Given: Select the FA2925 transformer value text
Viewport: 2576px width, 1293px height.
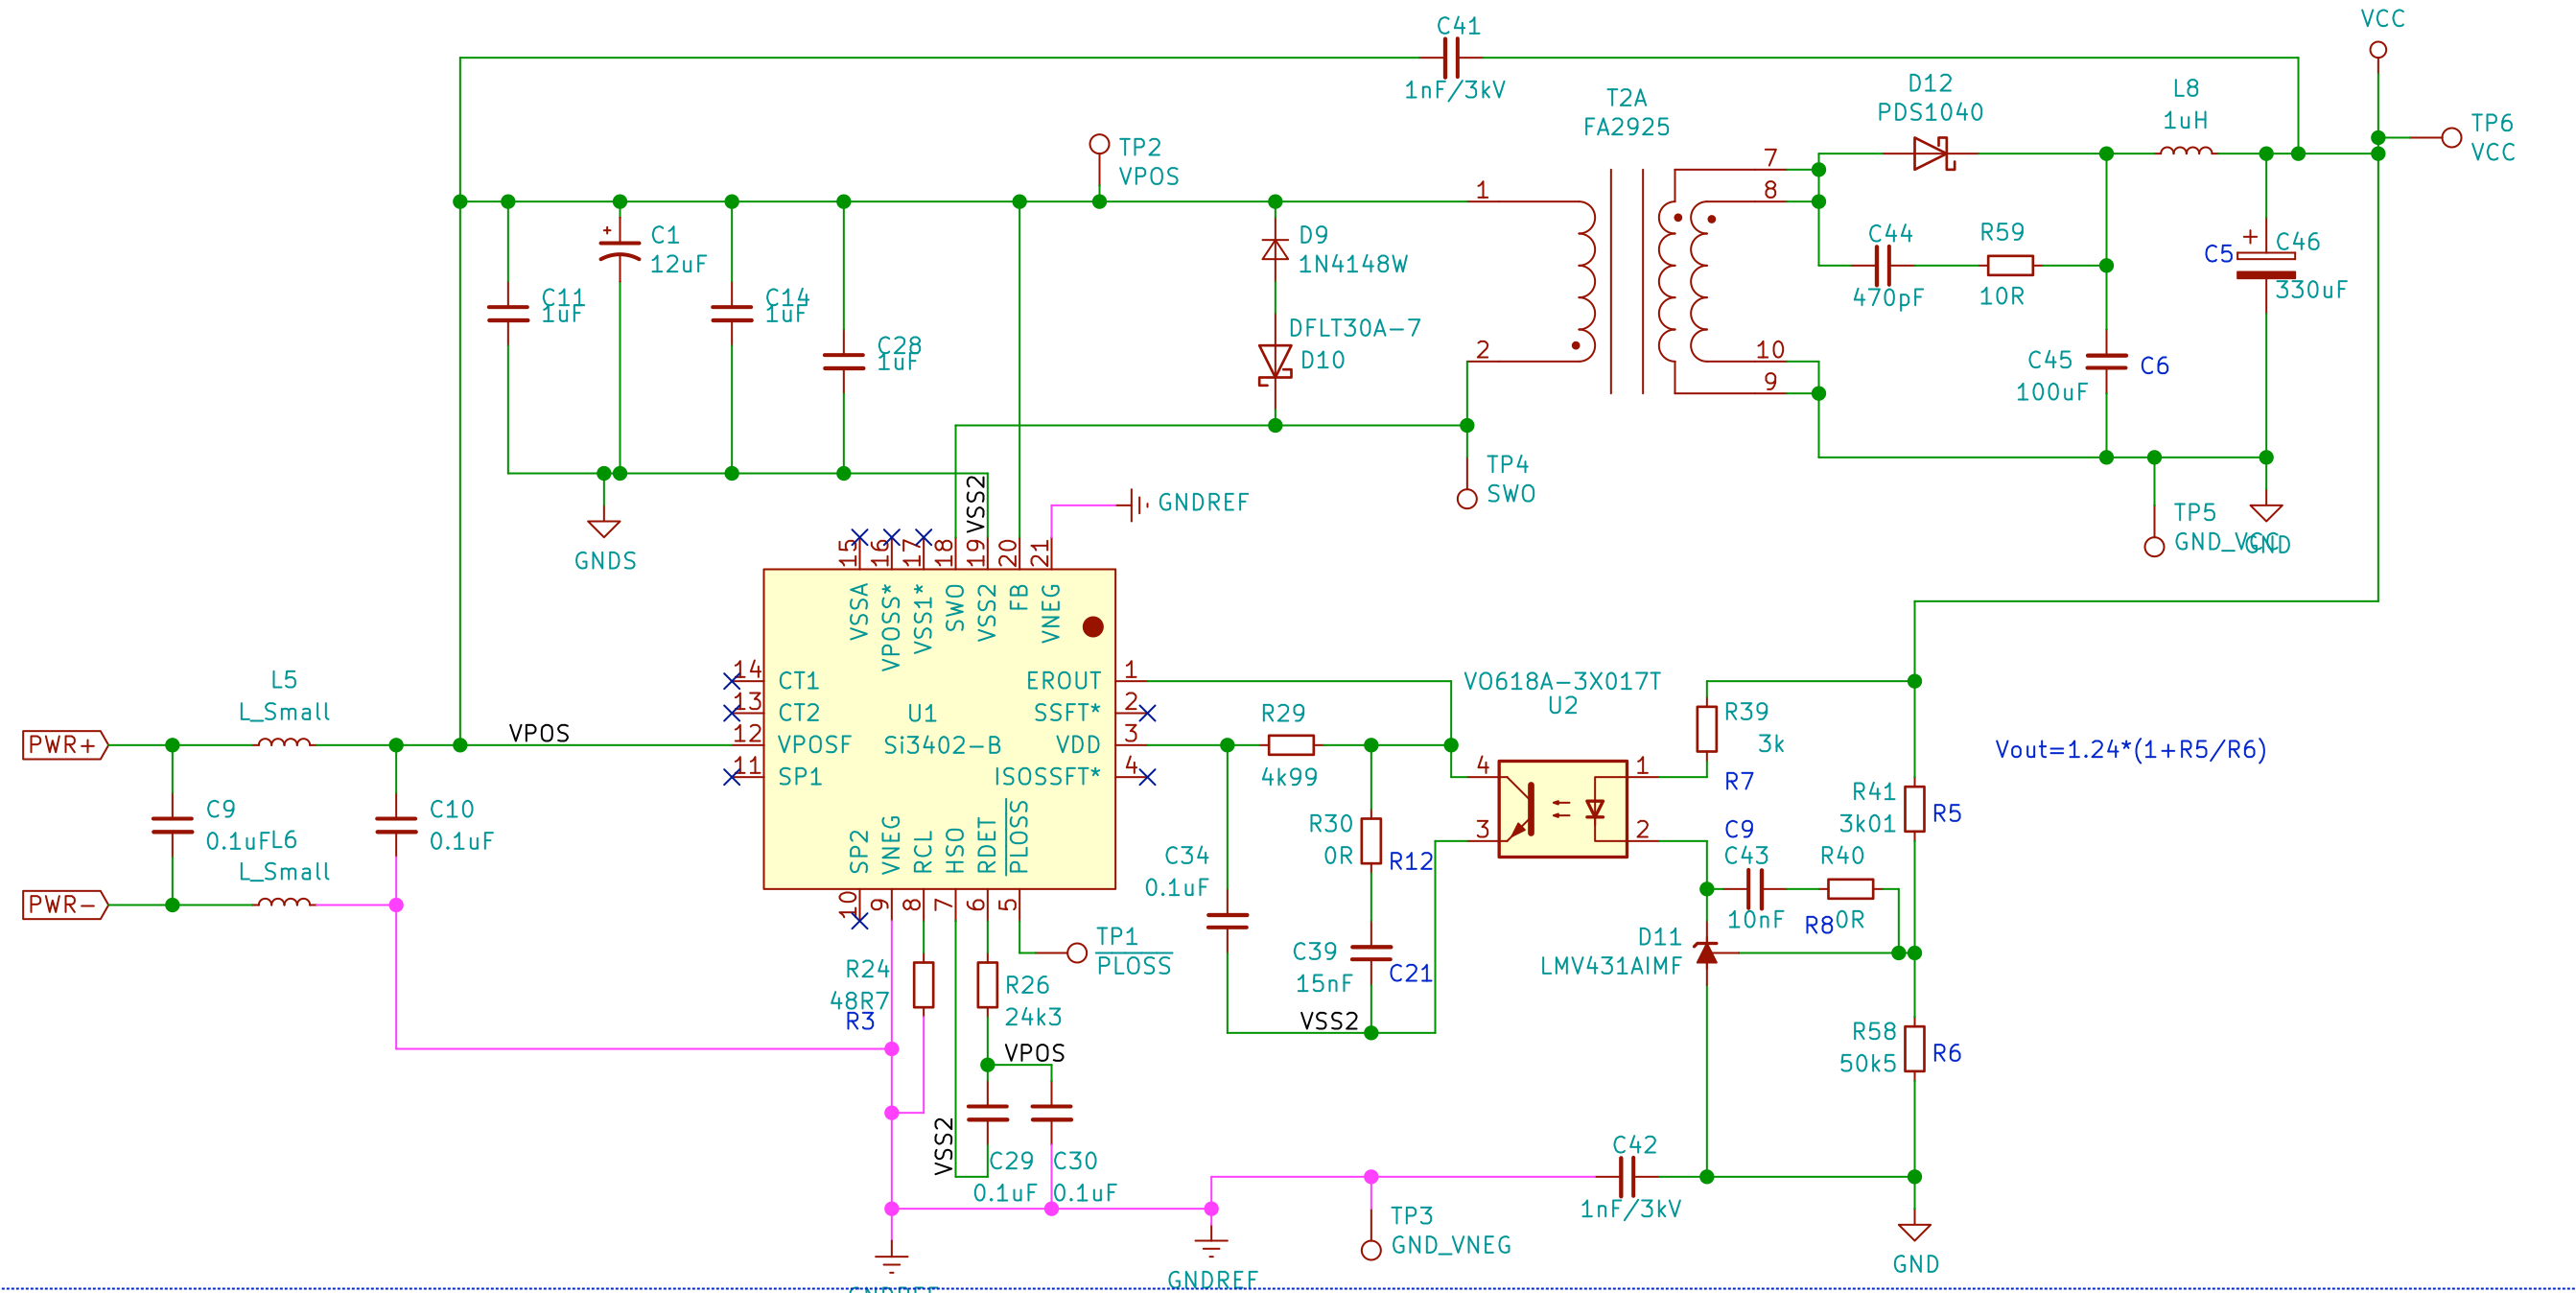Looking at the screenshot, I should [1626, 127].
